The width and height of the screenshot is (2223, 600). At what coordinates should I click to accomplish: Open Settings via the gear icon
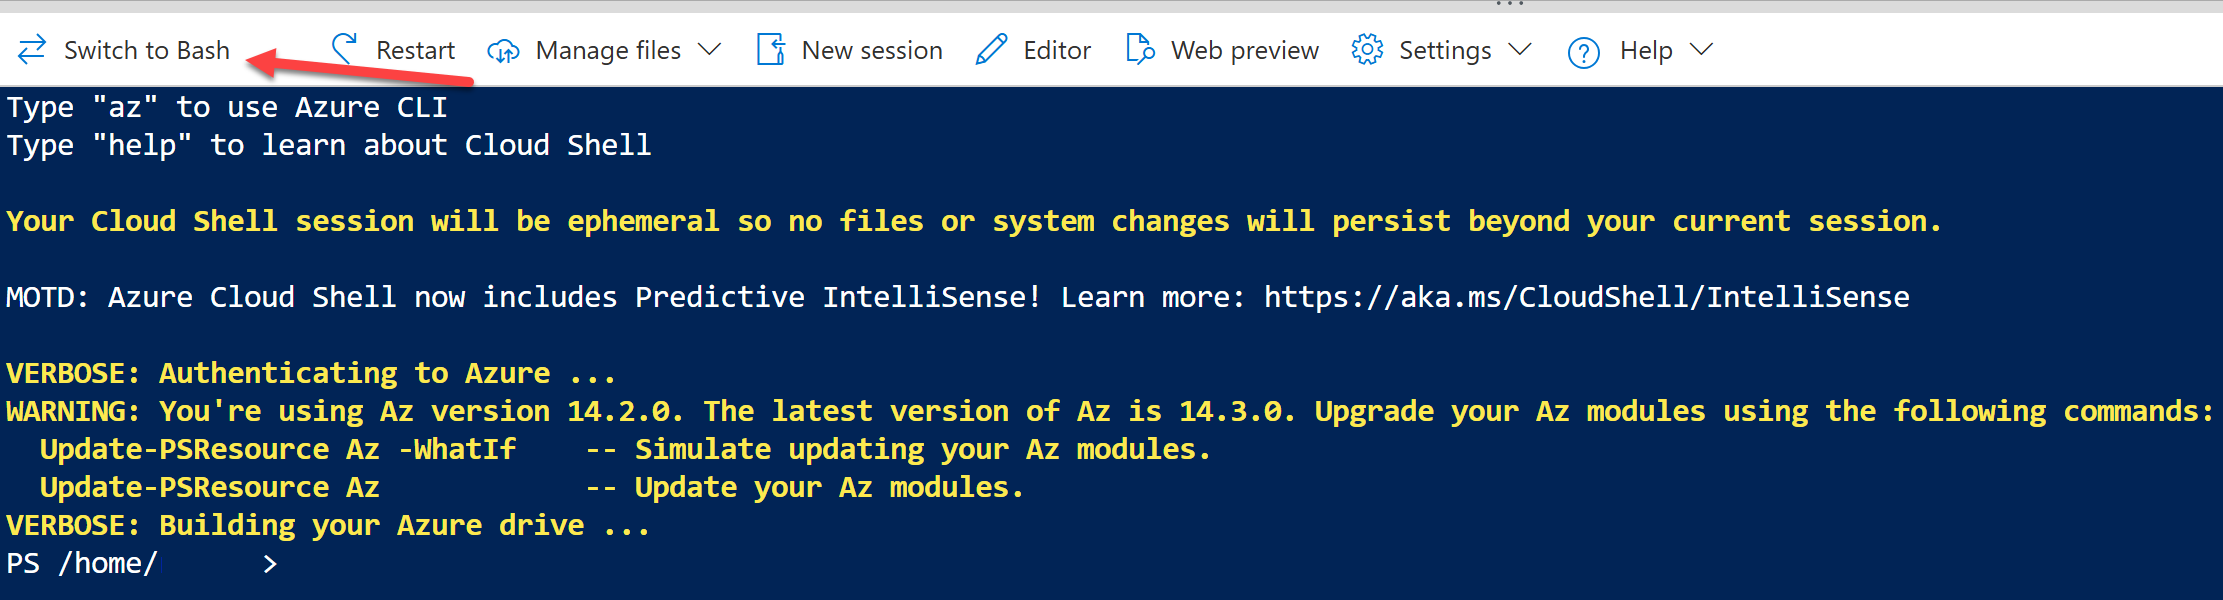tap(1366, 49)
